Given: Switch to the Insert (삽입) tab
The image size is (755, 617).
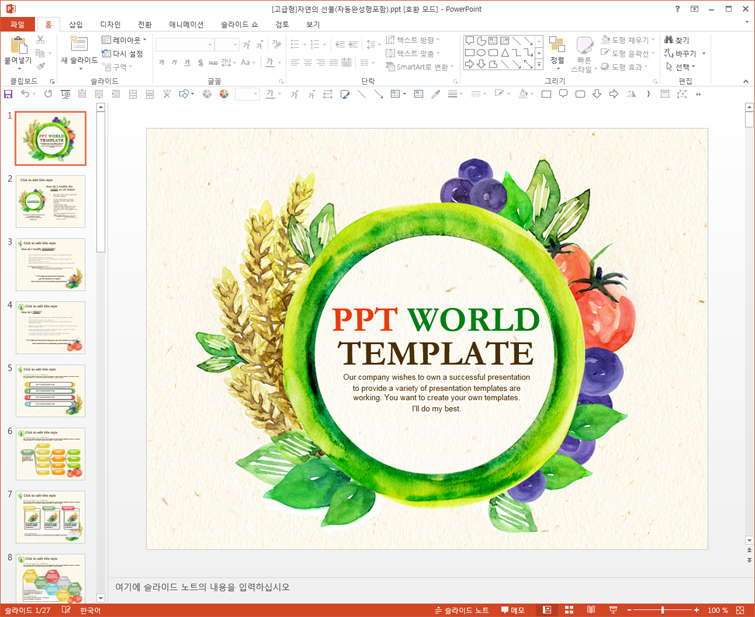Looking at the screenshot, I should pyautogui.click(x=76, y=24).
